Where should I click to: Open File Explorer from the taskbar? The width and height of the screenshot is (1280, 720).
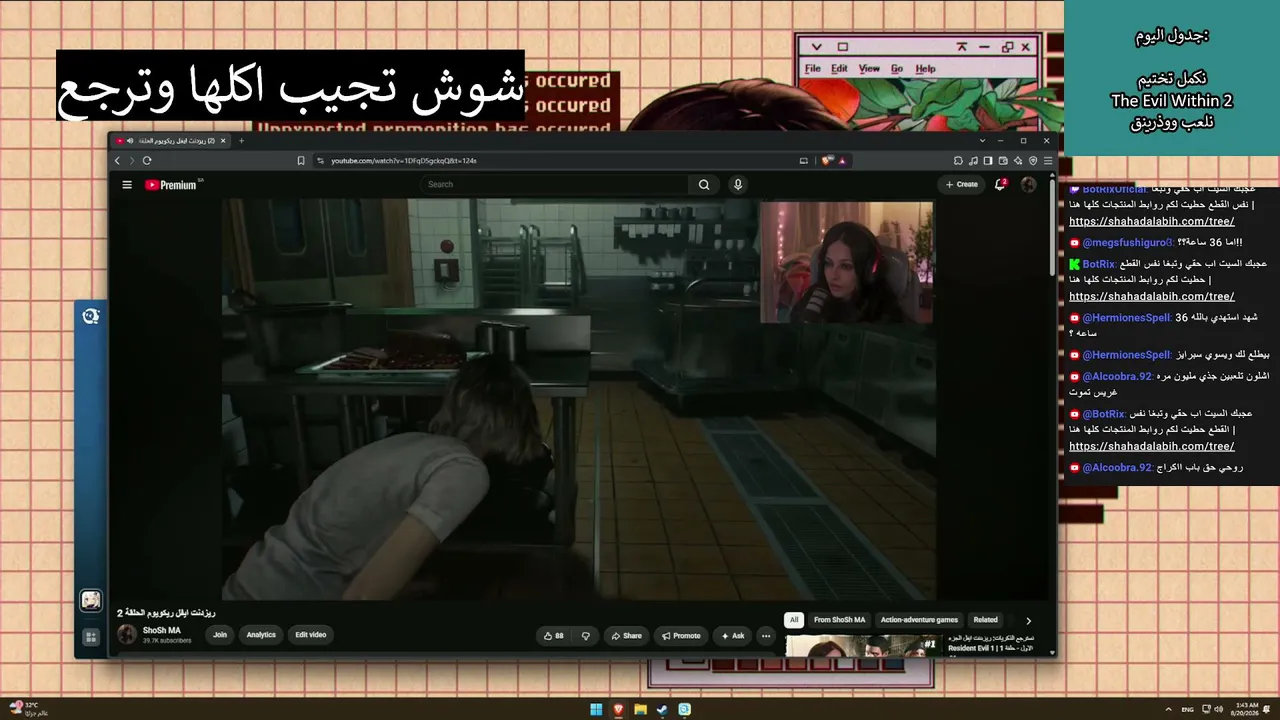point(640,710)
